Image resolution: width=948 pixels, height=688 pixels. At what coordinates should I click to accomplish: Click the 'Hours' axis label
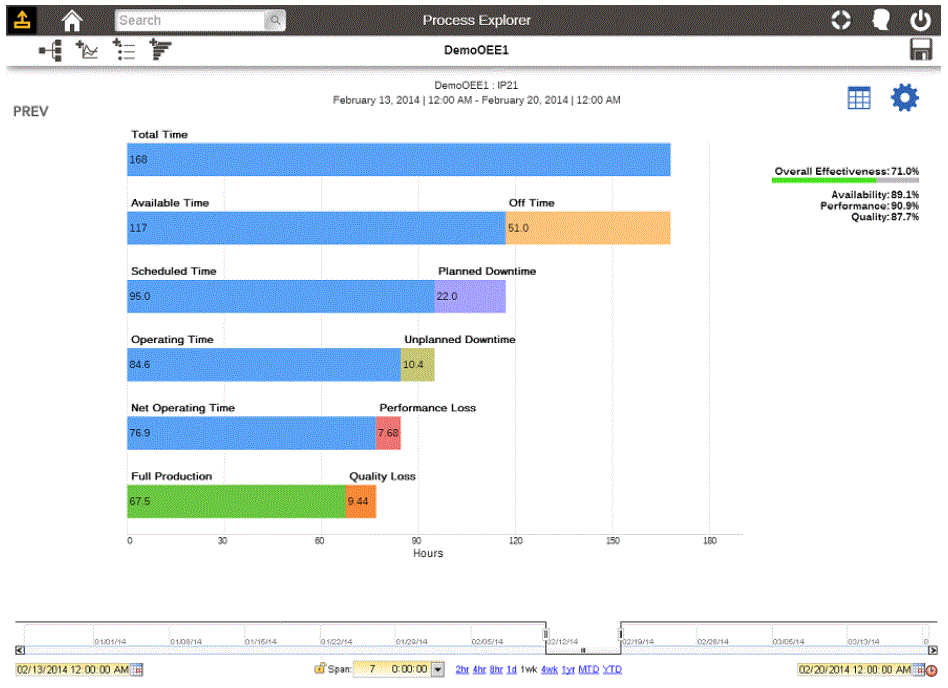pos(428,553)
